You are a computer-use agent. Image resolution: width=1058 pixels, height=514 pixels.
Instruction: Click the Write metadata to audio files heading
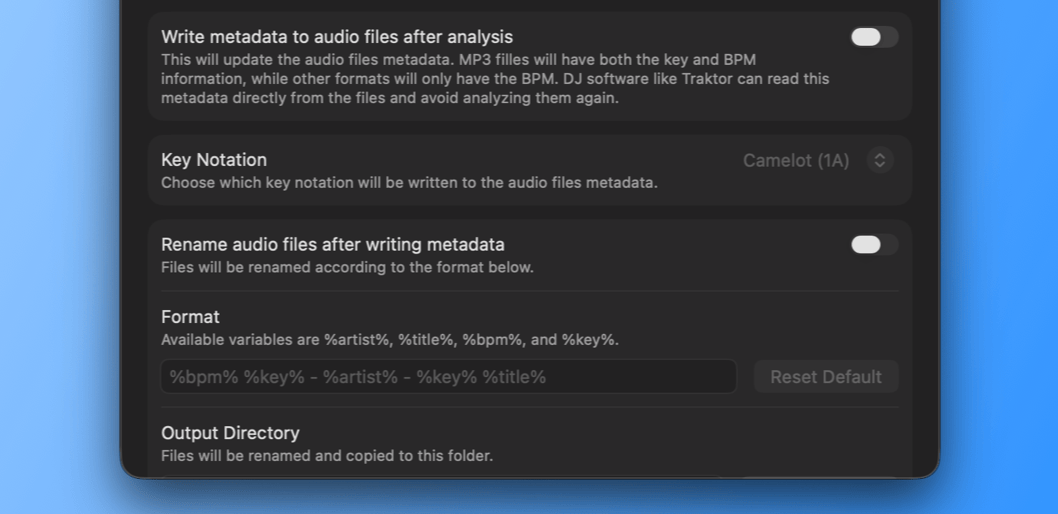coord(337,37)
